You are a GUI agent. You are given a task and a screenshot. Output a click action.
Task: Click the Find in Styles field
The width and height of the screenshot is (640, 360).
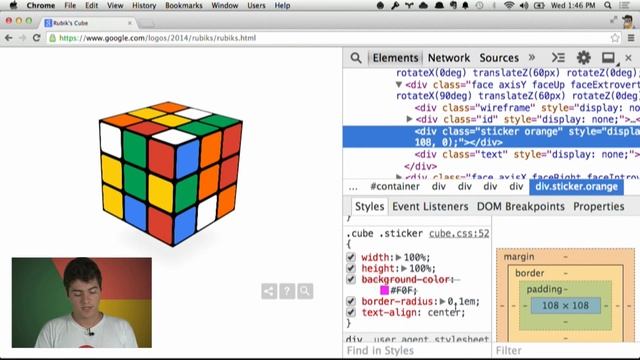coord(417,351)
